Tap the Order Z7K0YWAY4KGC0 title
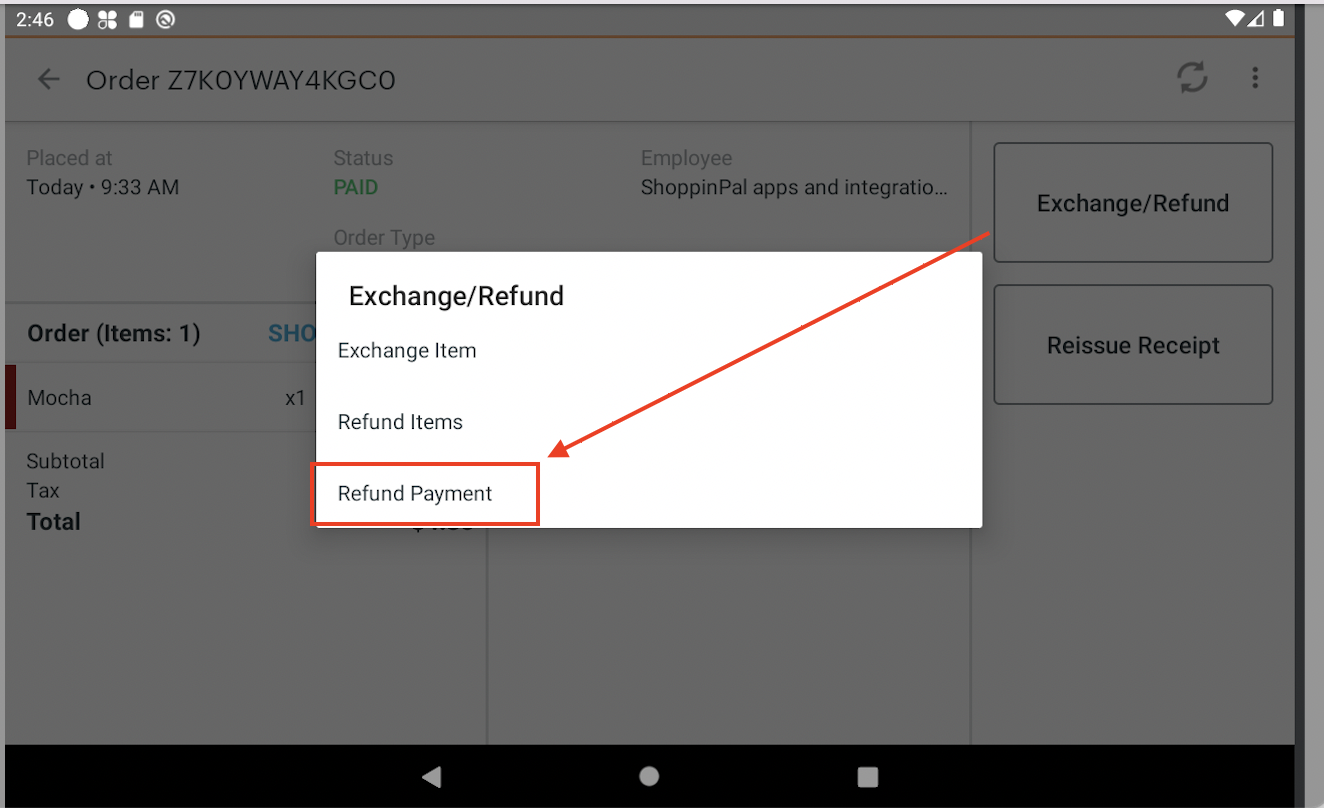The width and height of the screenshot is (1324, 808). pyautogui.click(x=240, y=80)
